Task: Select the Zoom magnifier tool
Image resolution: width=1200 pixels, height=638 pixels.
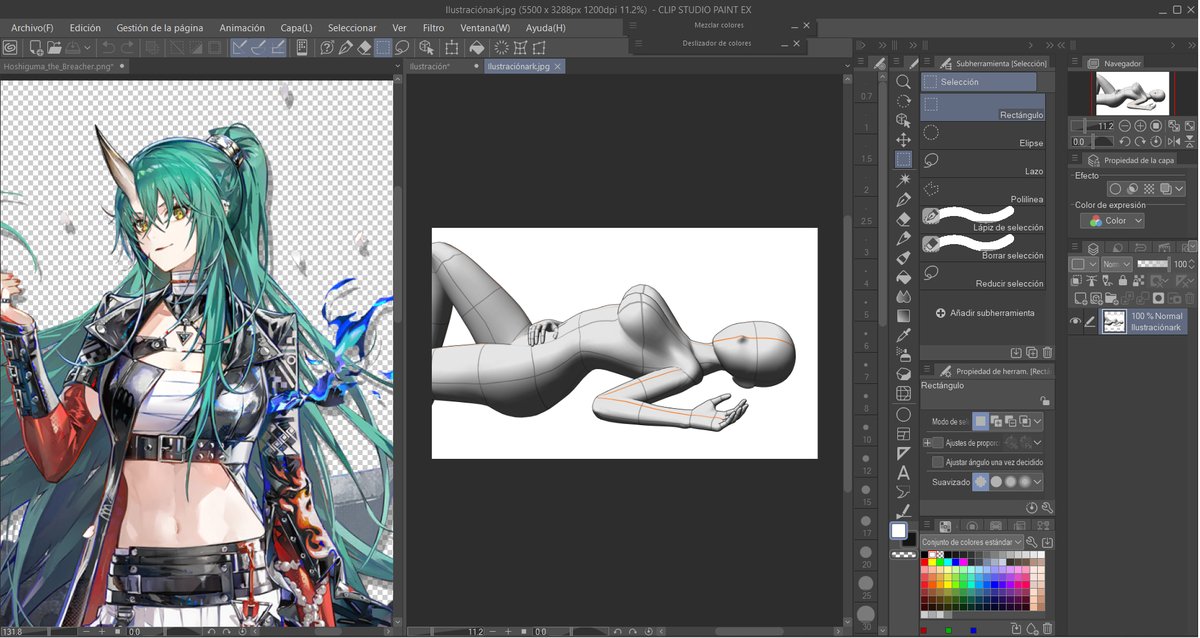Action: click(903, 81)
